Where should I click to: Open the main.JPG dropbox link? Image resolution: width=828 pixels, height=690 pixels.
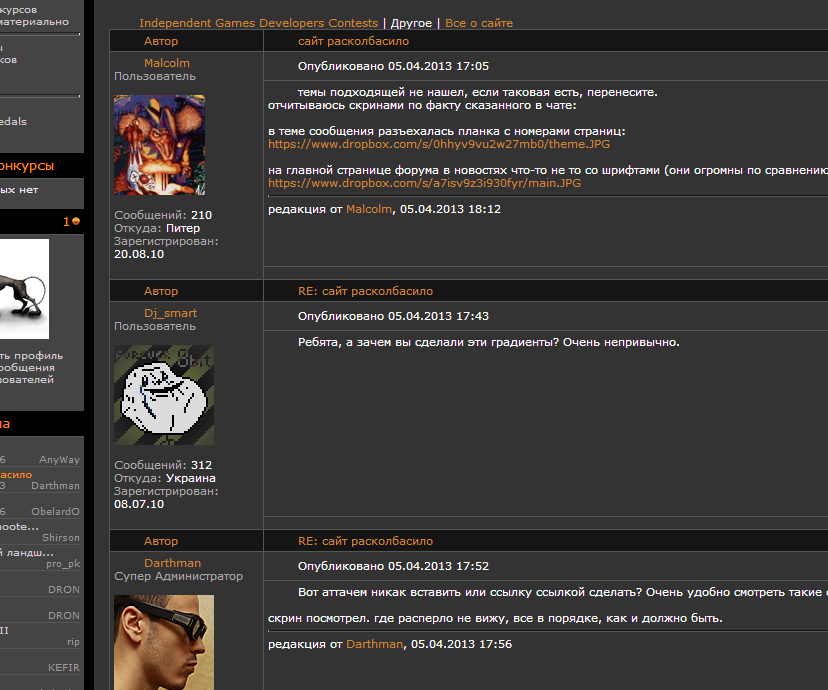point(425,183)
